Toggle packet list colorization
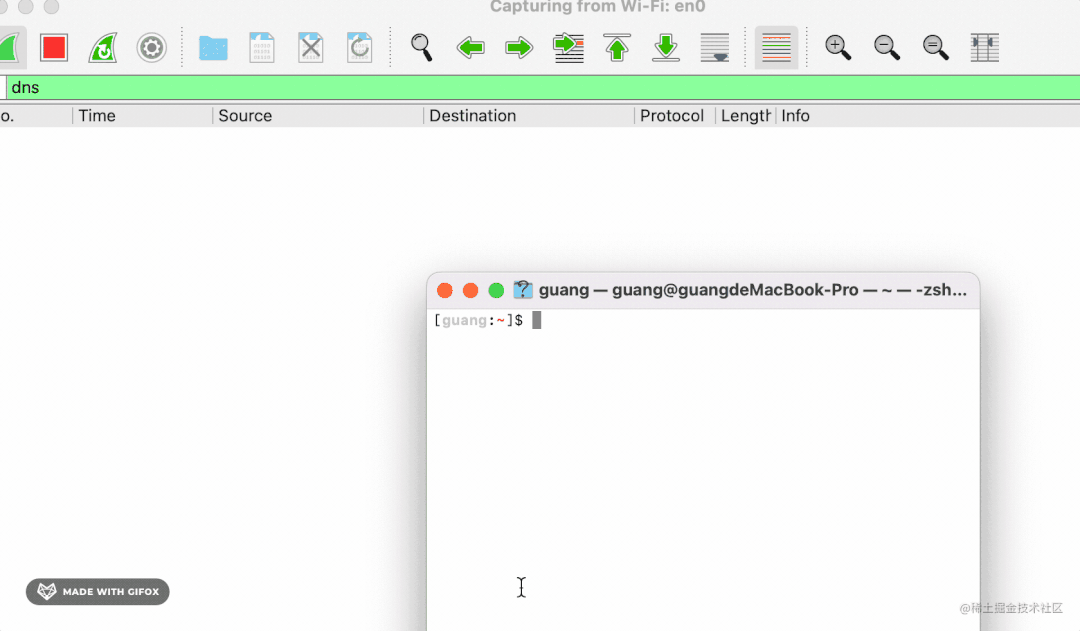This screenshot has height=631, width=1080. click(x=776, y=48)
